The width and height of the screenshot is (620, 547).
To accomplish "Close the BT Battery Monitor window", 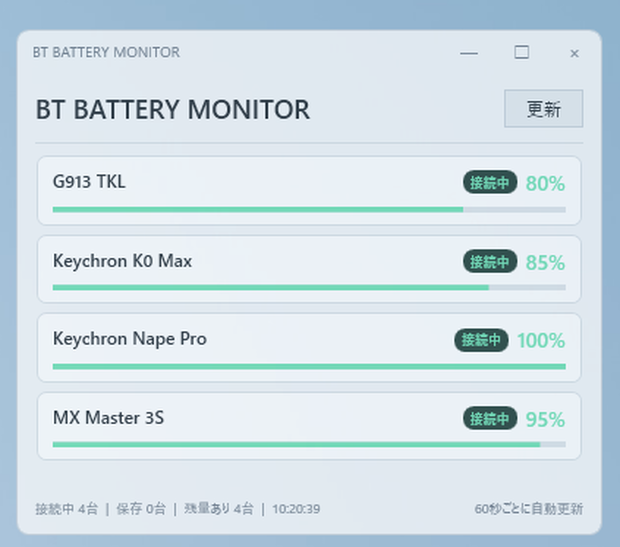I will (574, 53).
